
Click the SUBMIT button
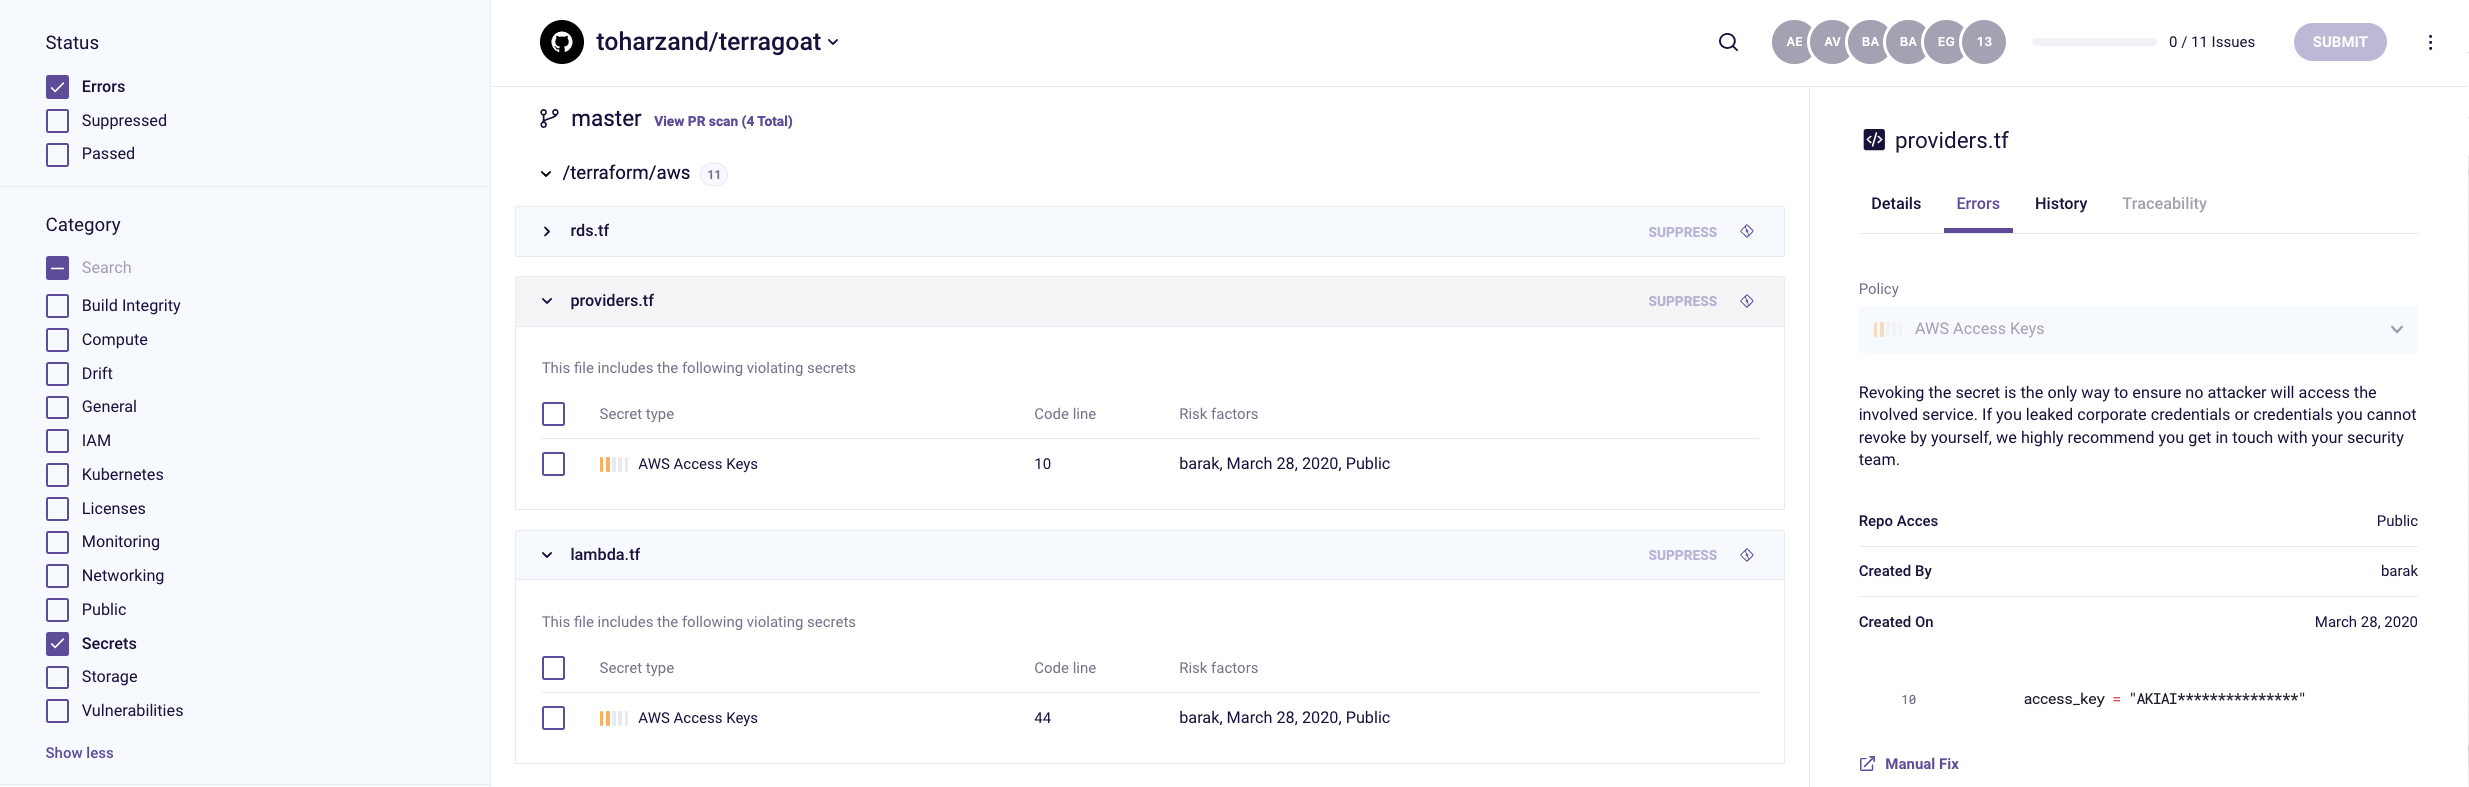pos(2340,42)
